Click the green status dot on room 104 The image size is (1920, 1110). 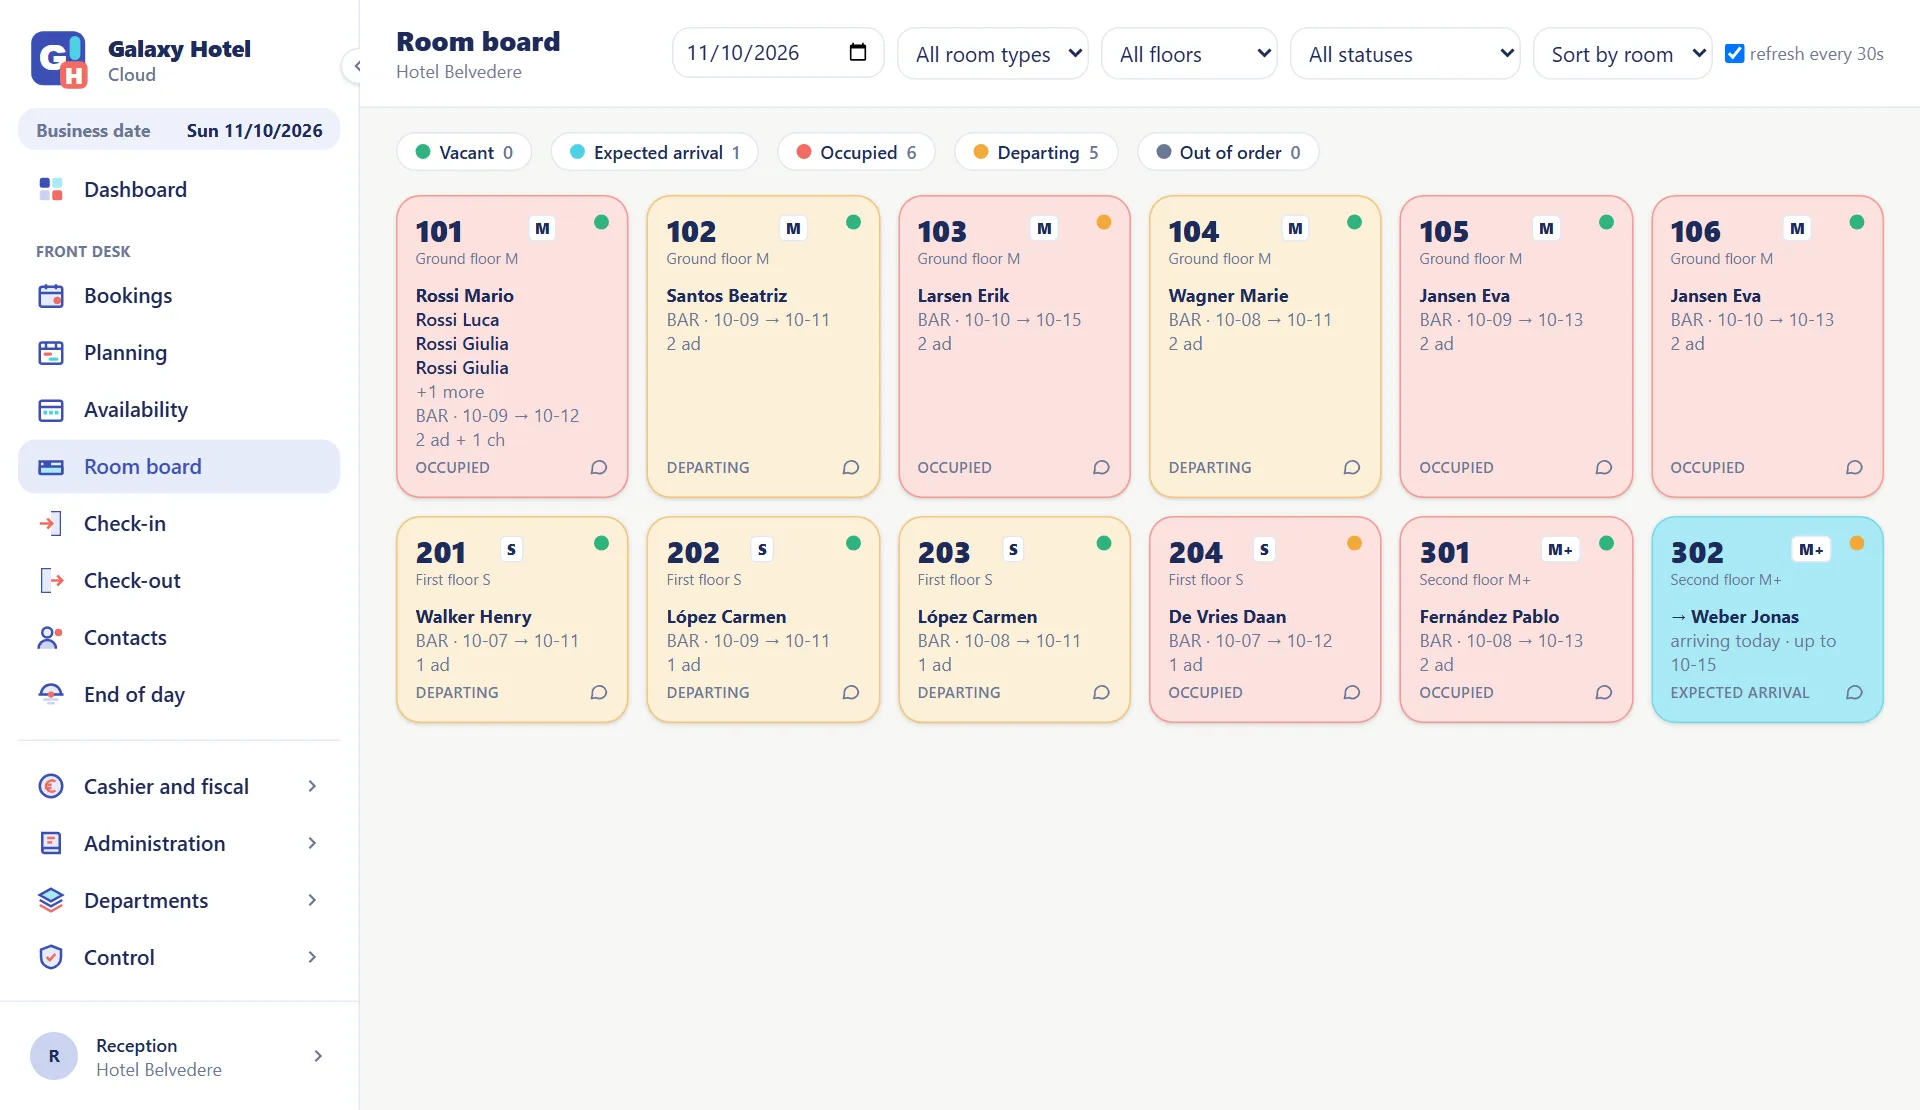[x=1354, y=222]
